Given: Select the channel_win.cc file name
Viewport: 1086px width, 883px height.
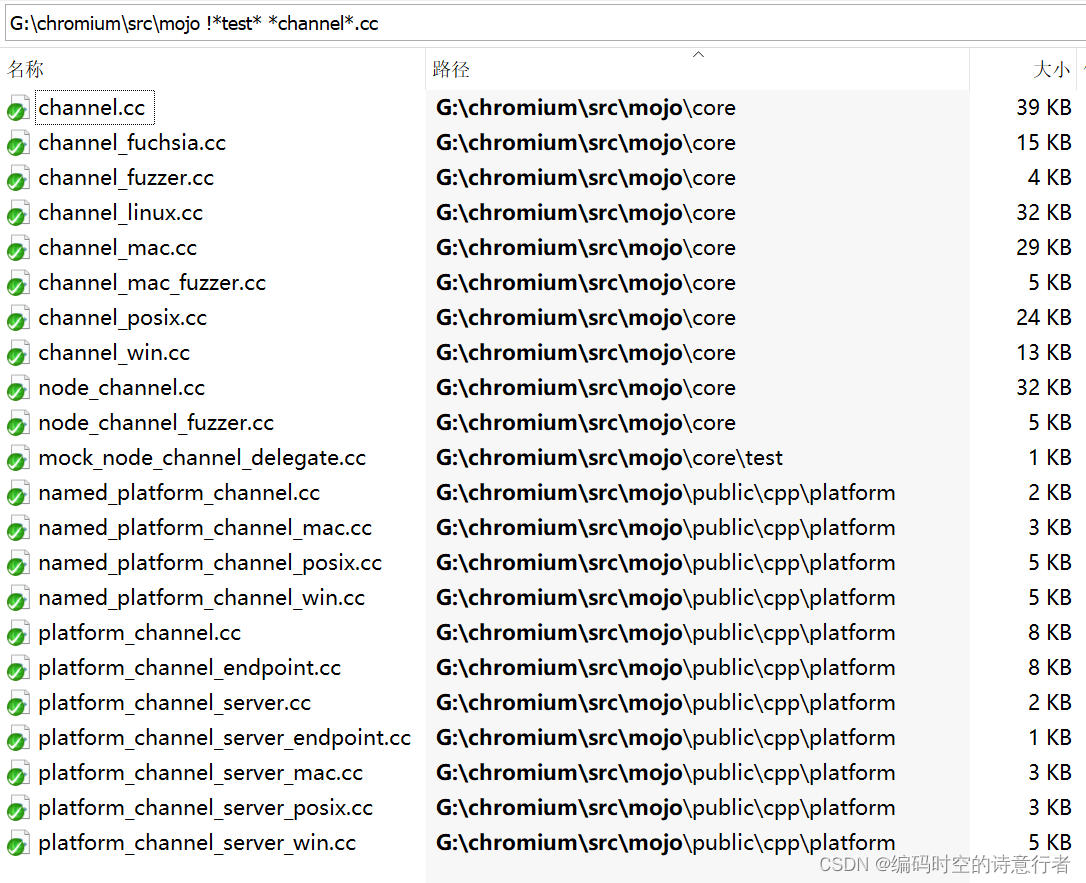Looking at the screenshot, I should [x=114, y=353].
